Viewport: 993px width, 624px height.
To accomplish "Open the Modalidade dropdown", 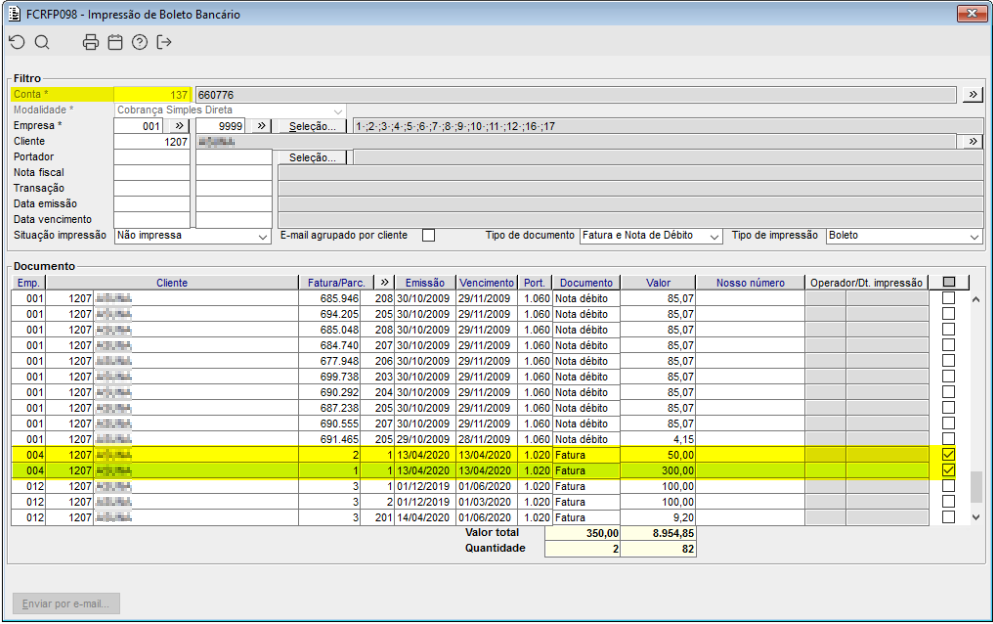I will point(338,110).
